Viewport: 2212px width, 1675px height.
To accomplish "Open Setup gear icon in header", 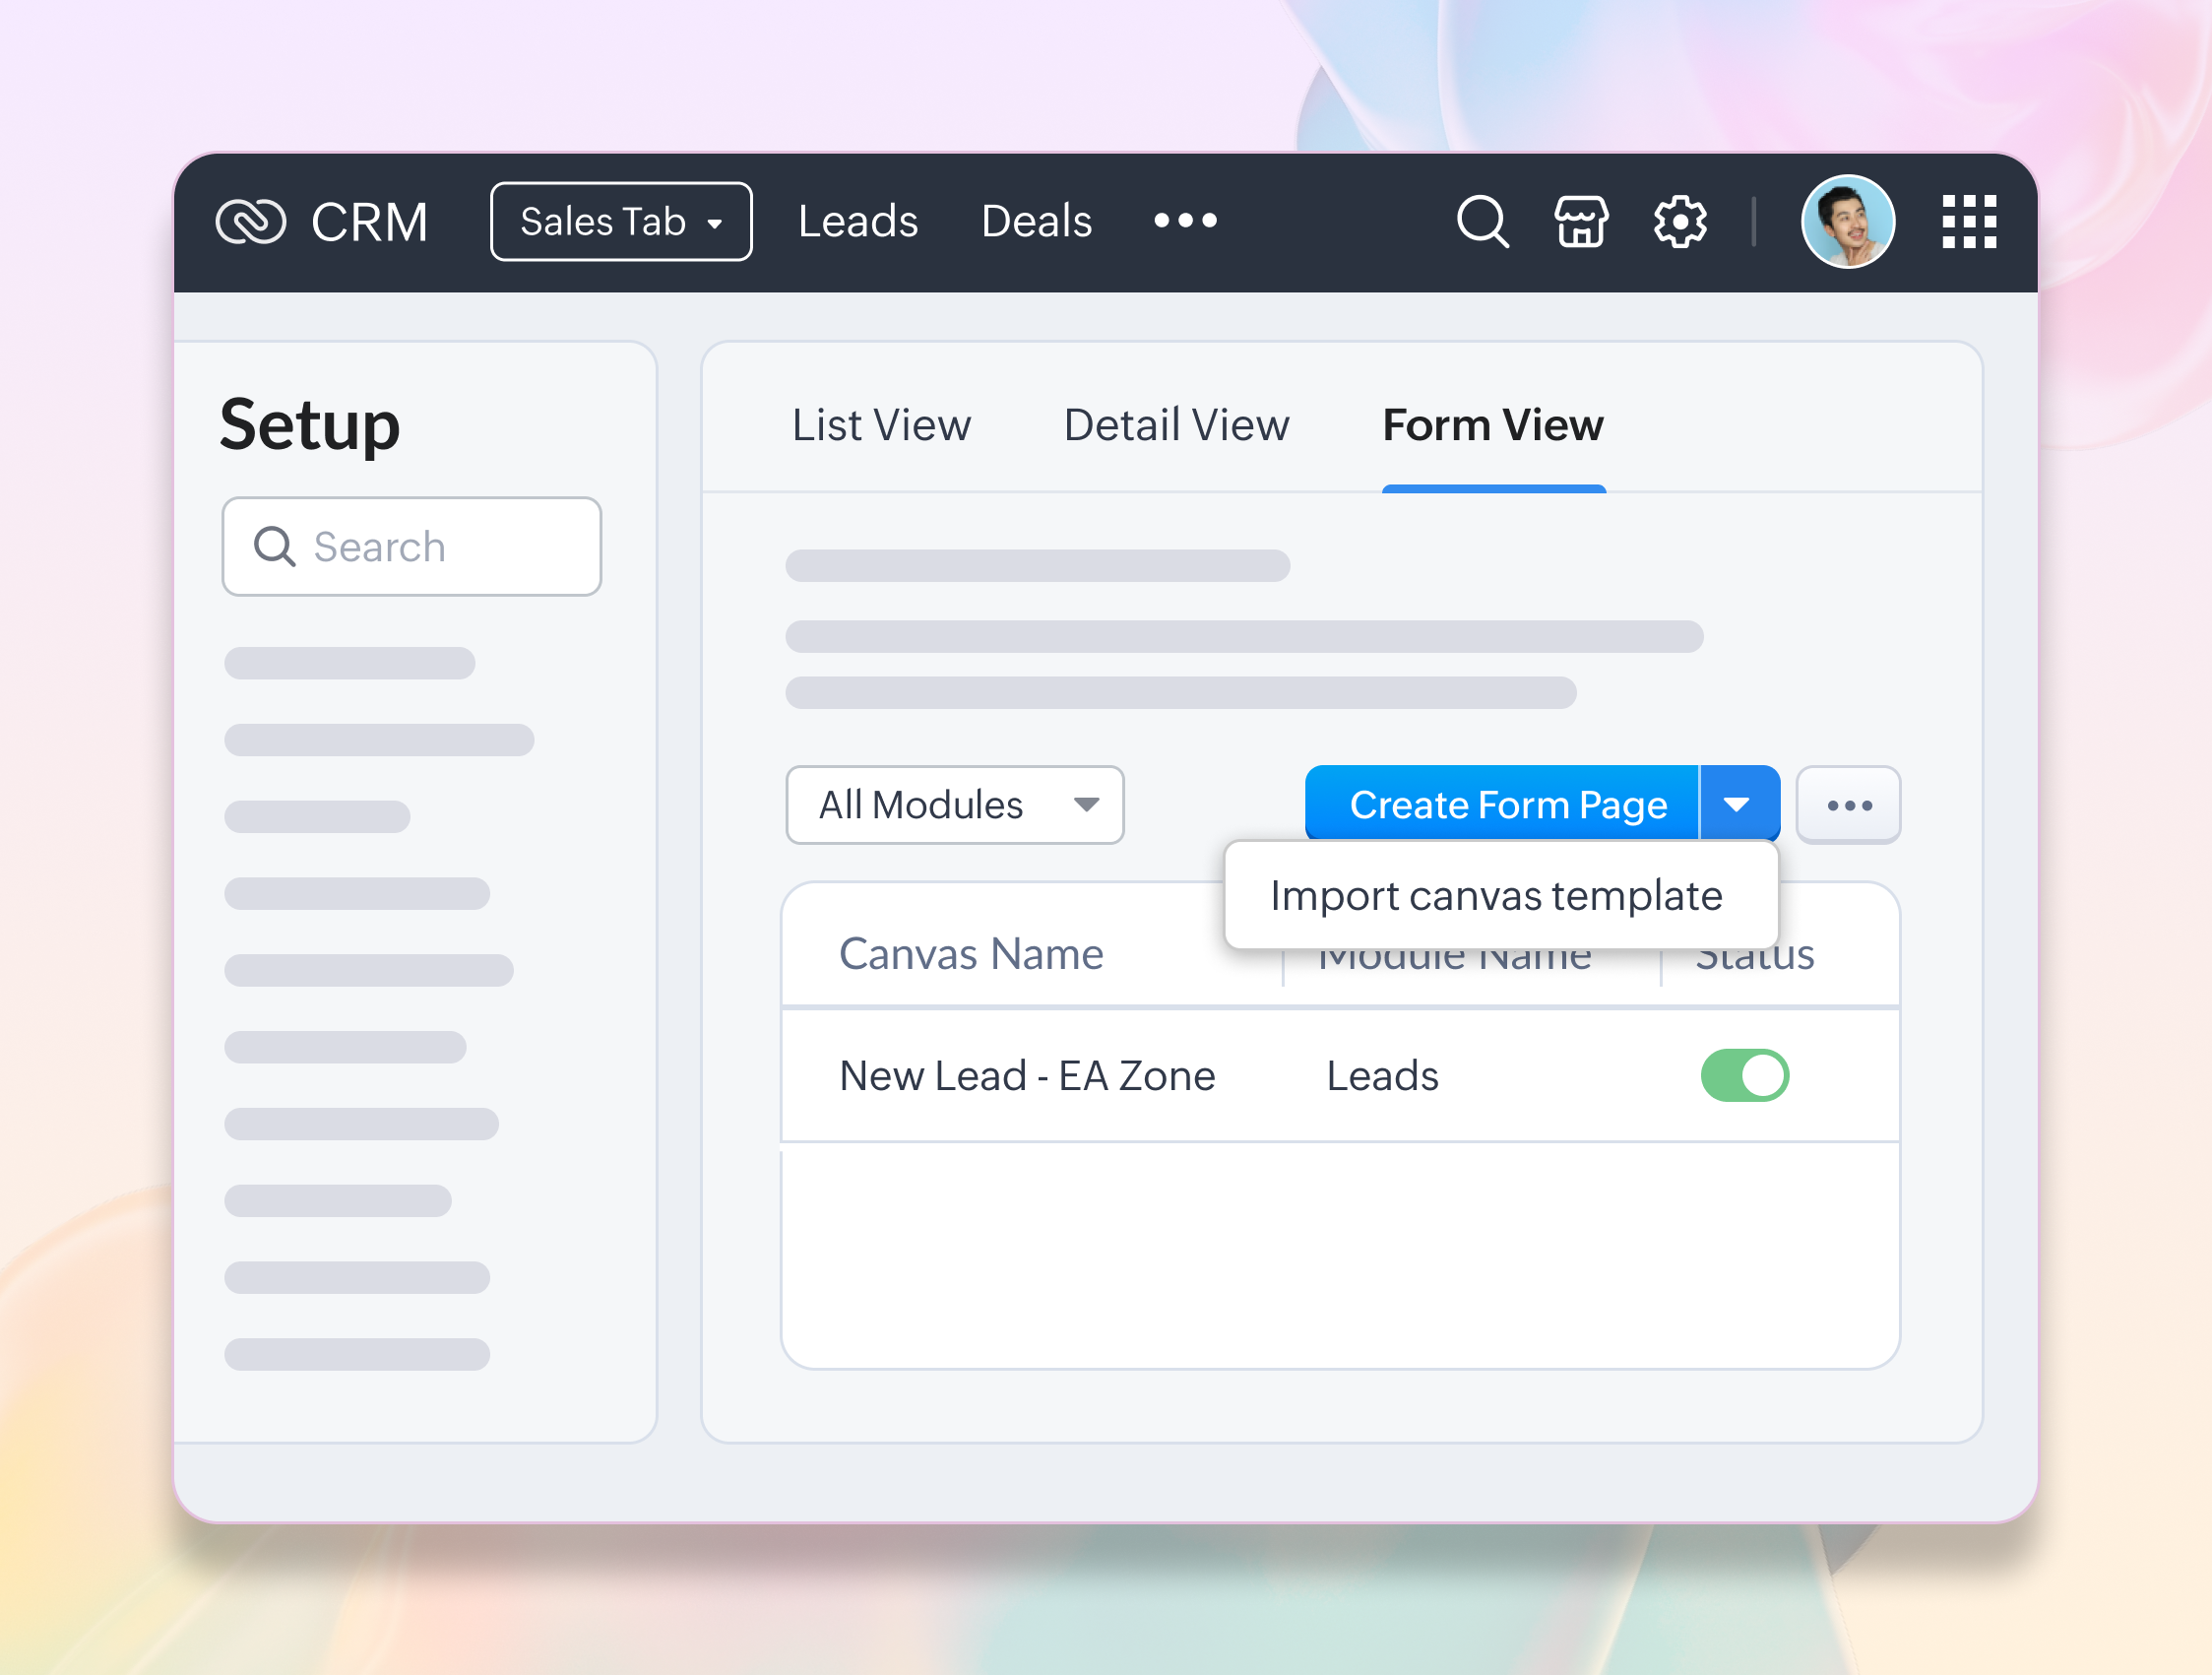I will pos(1680,221).
